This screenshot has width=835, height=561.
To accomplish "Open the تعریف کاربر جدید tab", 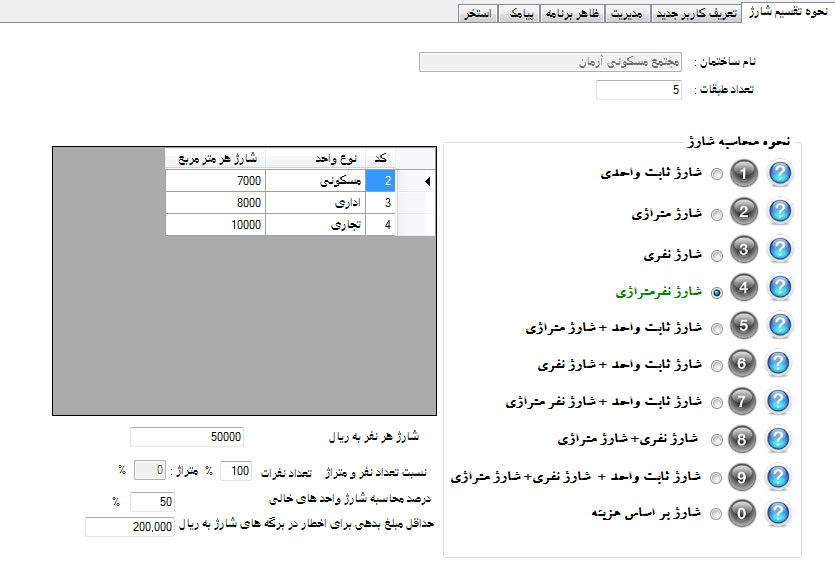I will point(695,13).
